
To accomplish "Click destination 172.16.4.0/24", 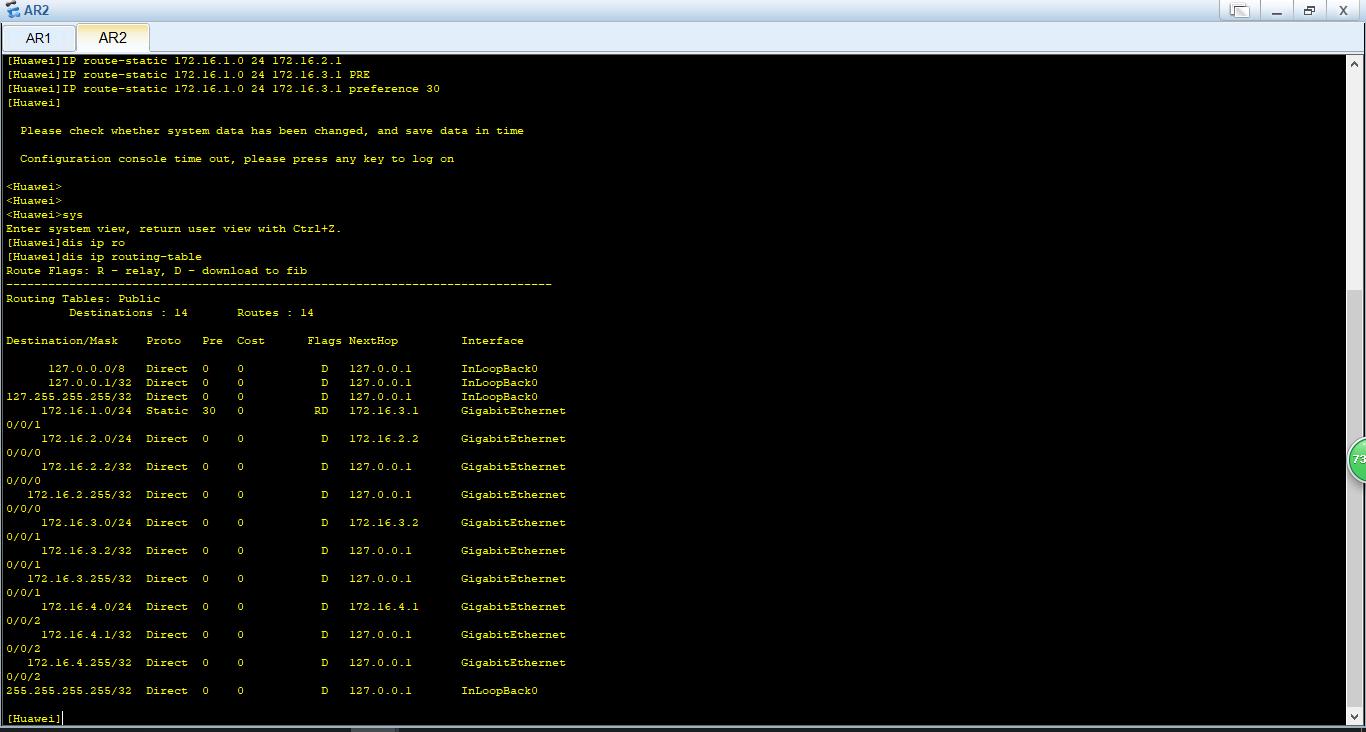I will click(86, 607).
